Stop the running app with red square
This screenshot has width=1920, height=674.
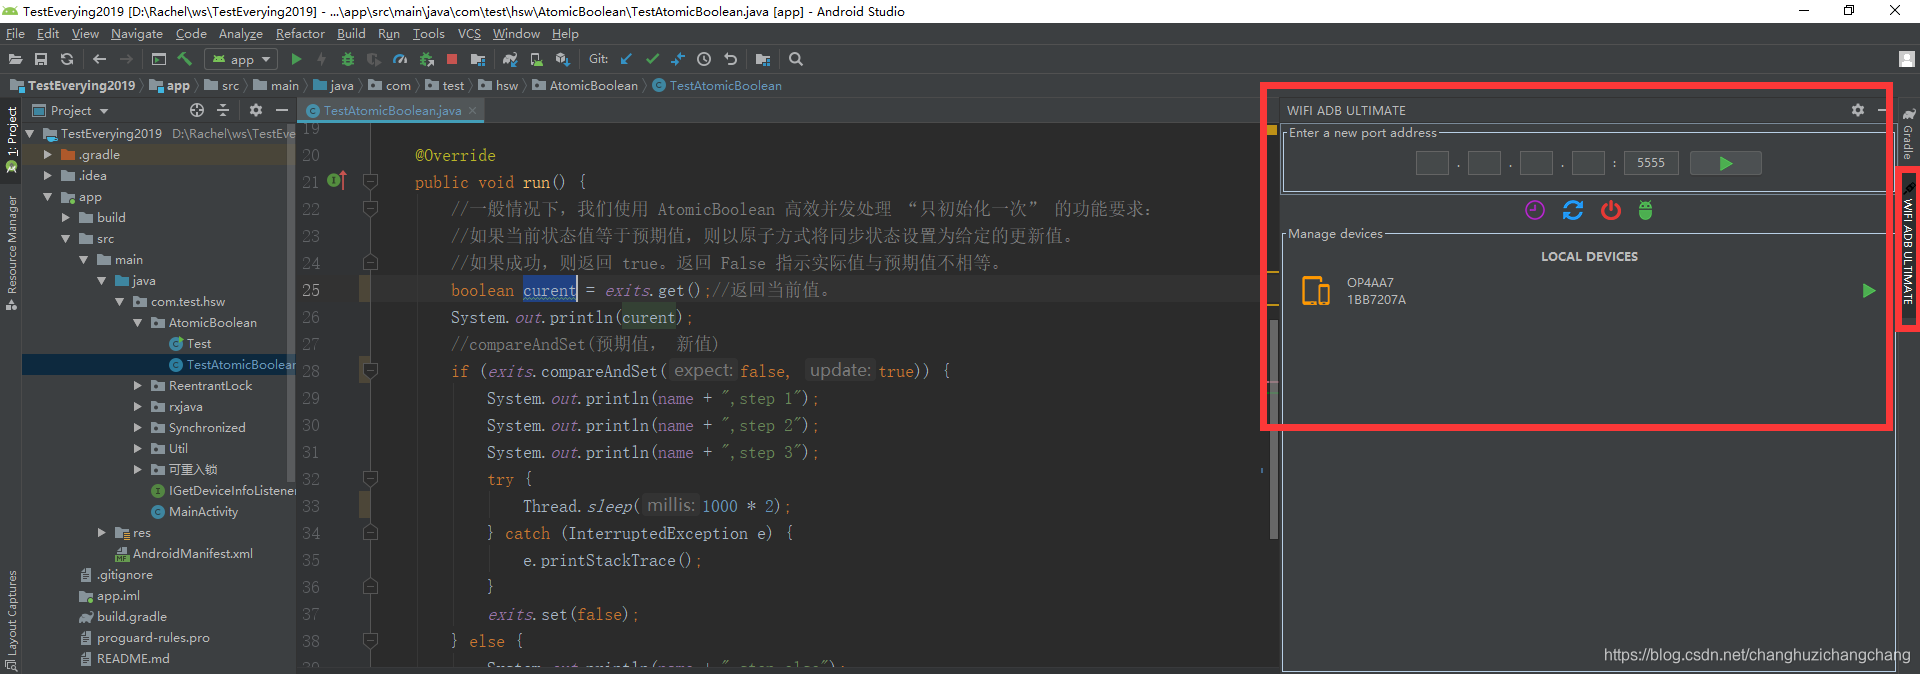tap(452, 59)
